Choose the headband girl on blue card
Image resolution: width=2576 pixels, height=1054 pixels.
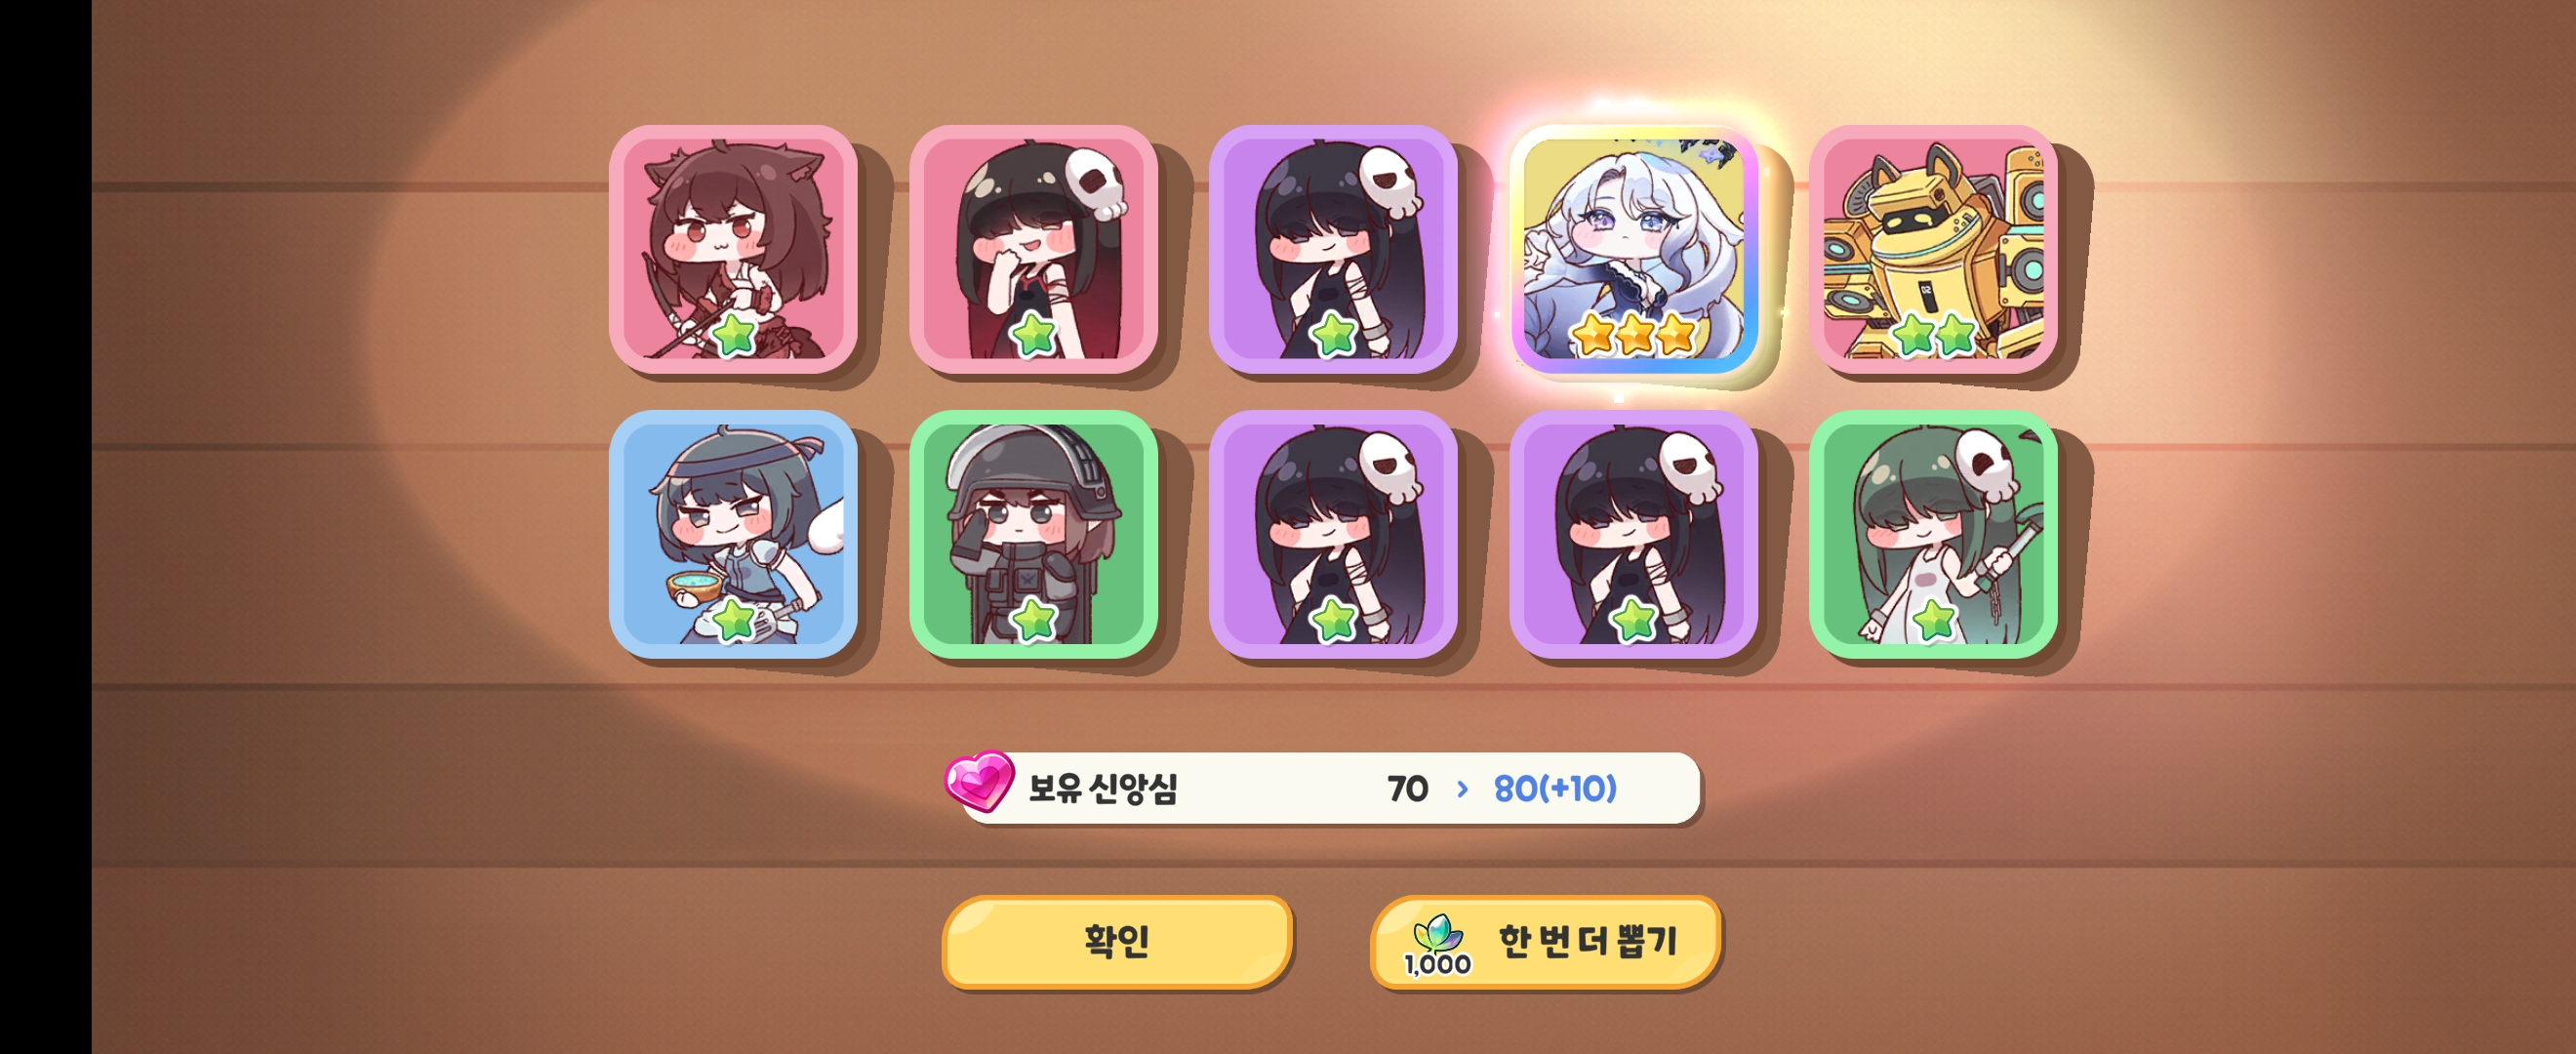733,534
